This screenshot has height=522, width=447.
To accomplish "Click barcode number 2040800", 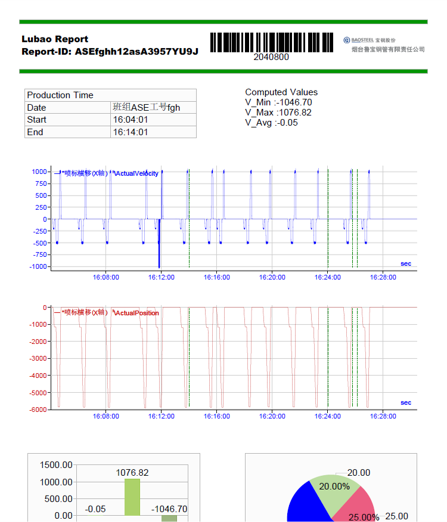I will 271,57.
